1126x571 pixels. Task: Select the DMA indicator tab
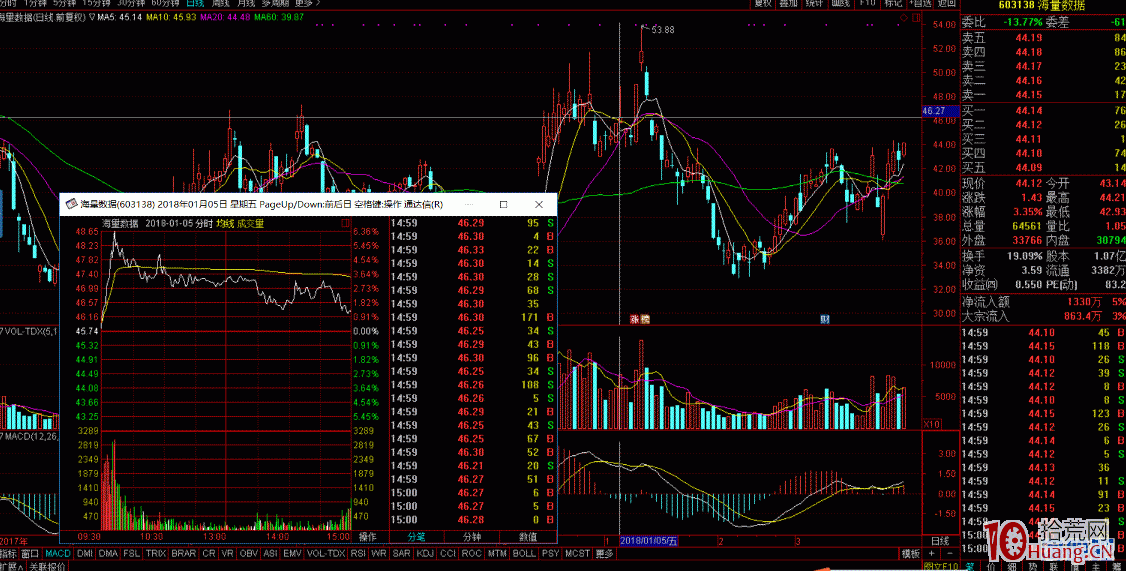[x=108, y=554]
